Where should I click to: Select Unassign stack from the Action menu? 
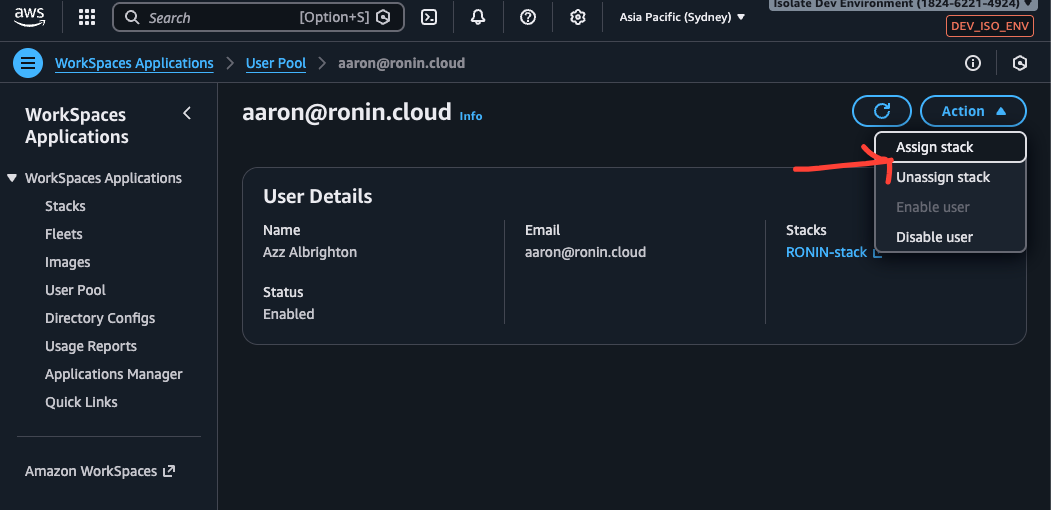tap(950, 178)
